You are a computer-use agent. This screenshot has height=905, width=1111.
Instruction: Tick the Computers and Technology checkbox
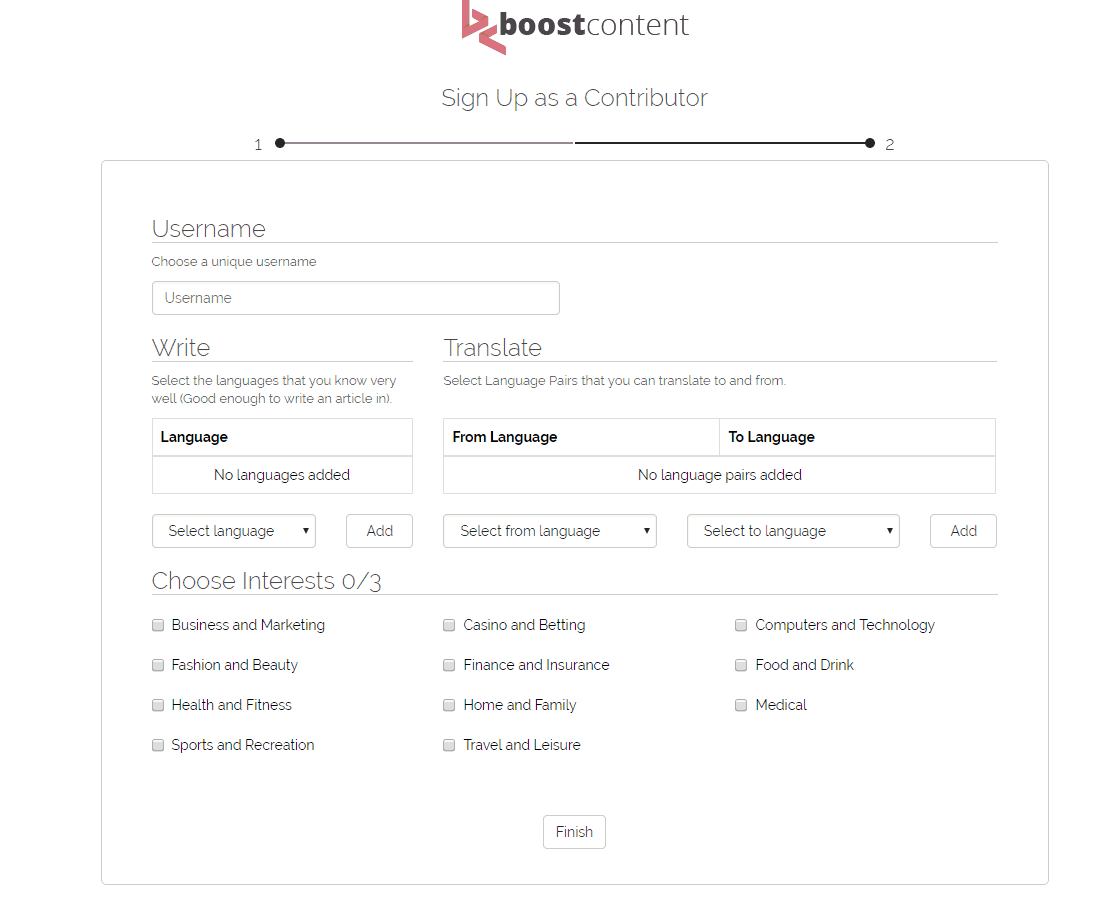tap(741, 625)
